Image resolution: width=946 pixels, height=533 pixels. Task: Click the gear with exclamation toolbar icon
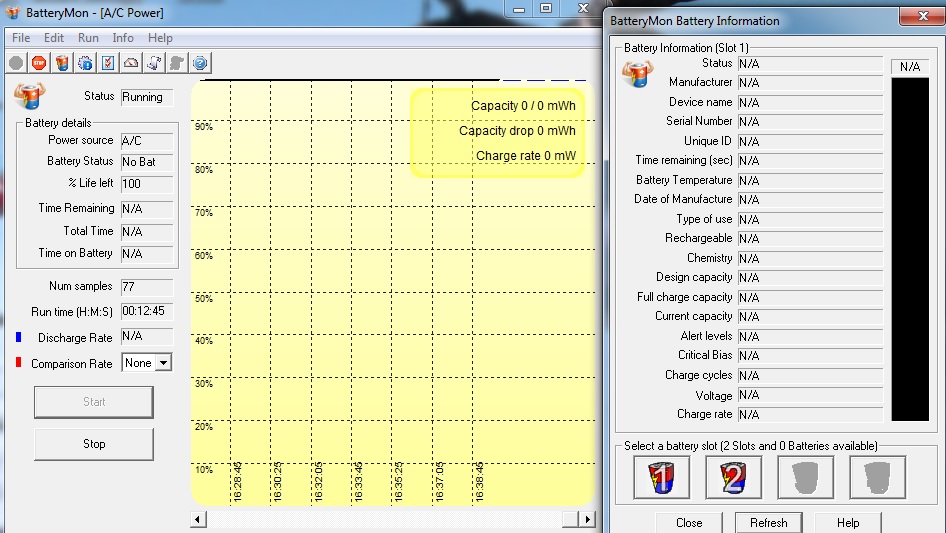pos(85,63)
